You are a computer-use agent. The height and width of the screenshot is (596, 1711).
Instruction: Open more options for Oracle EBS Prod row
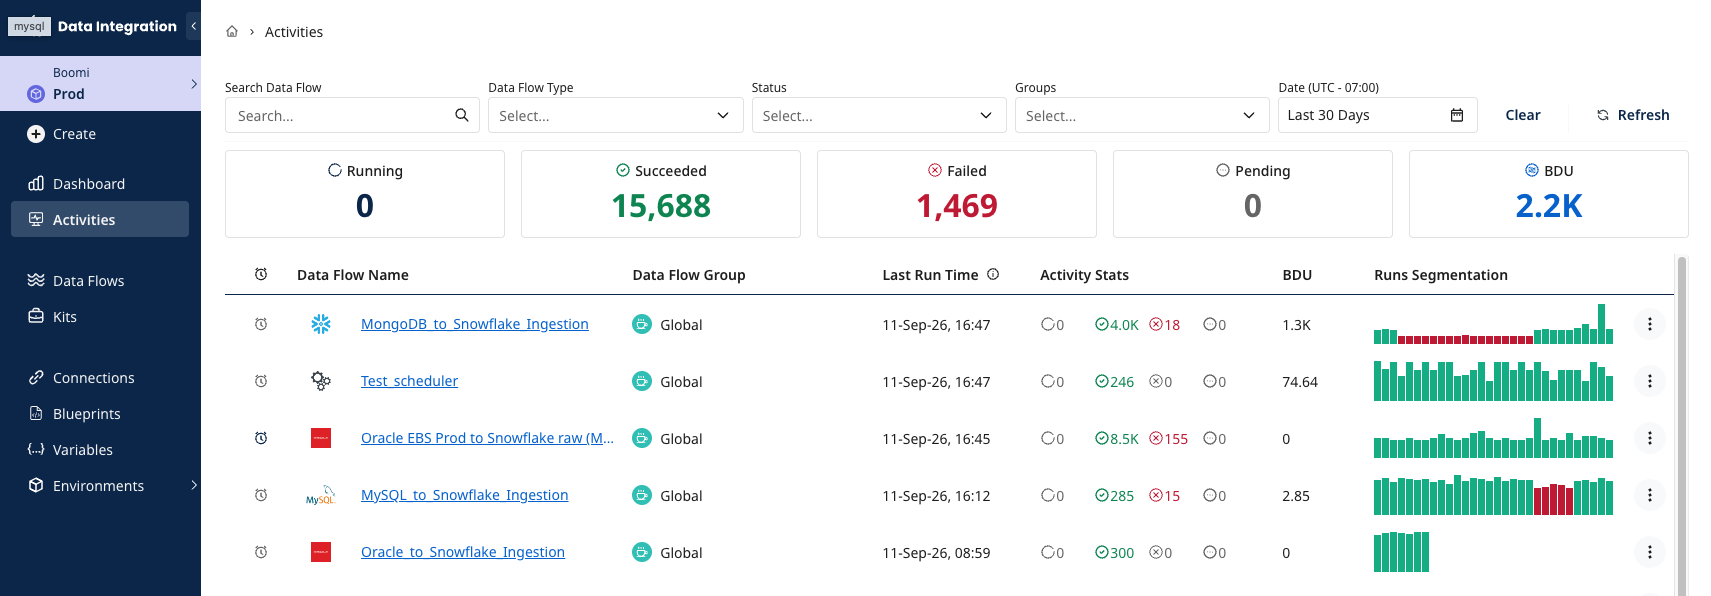coord(1649,438)
